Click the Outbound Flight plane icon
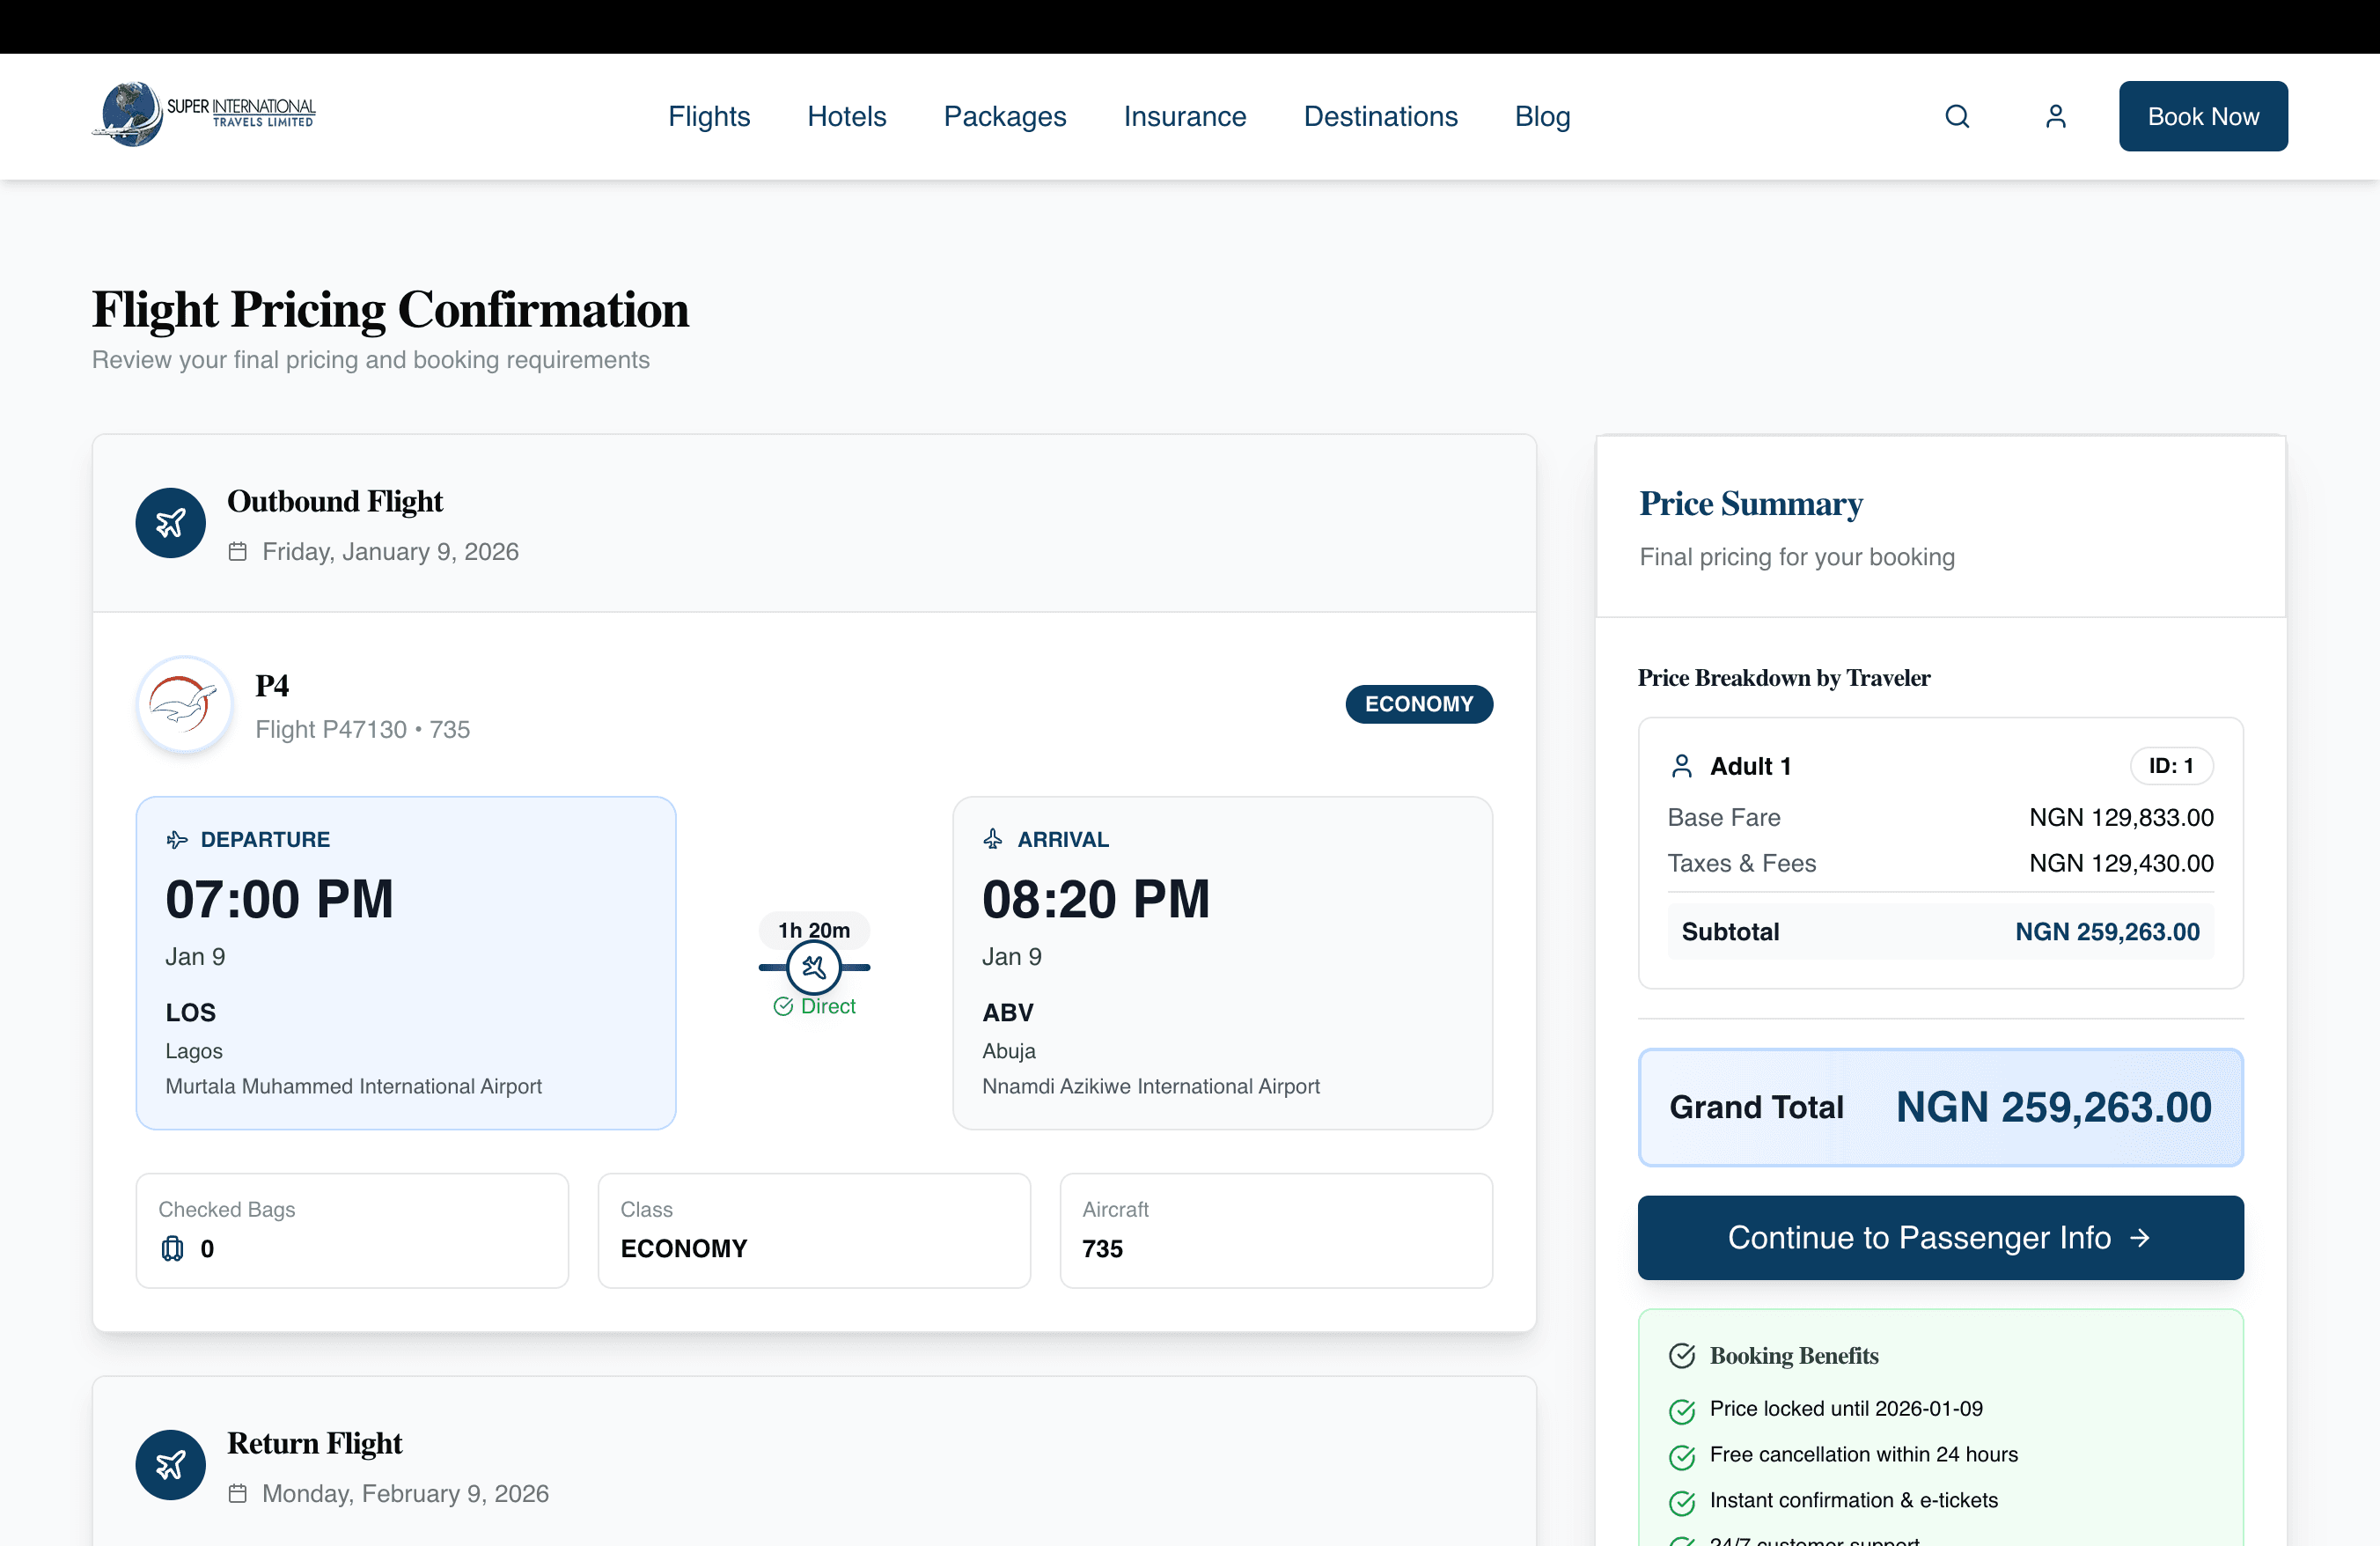 (171, 523)
